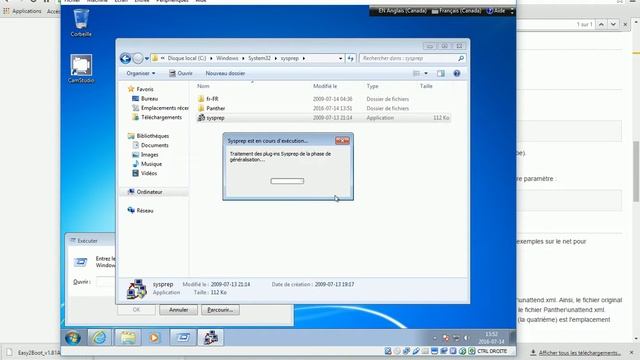The height and width of the screenshot is (360, 640).
Task: Go to the previous find result in browser
Action: tap(601, 24)
